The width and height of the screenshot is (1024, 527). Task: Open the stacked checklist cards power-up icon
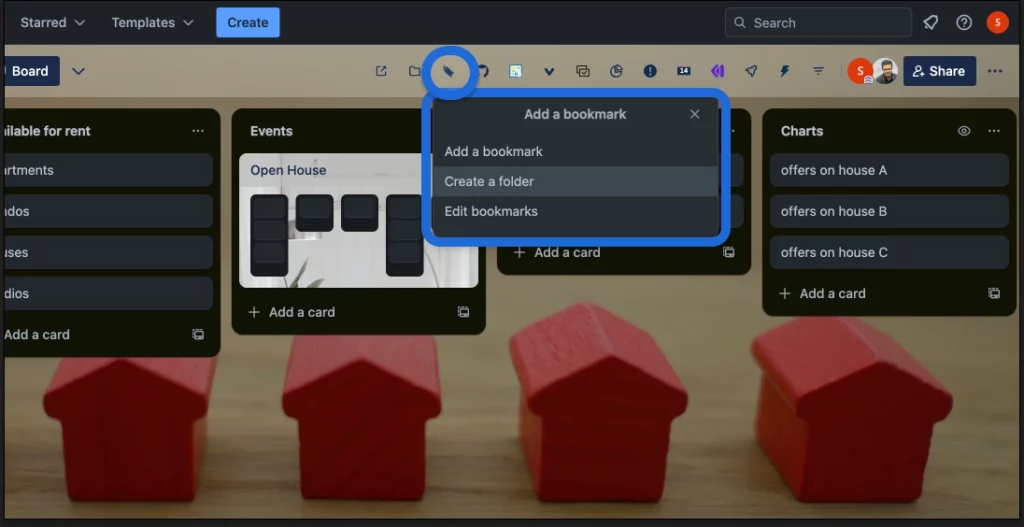[583, 71]
